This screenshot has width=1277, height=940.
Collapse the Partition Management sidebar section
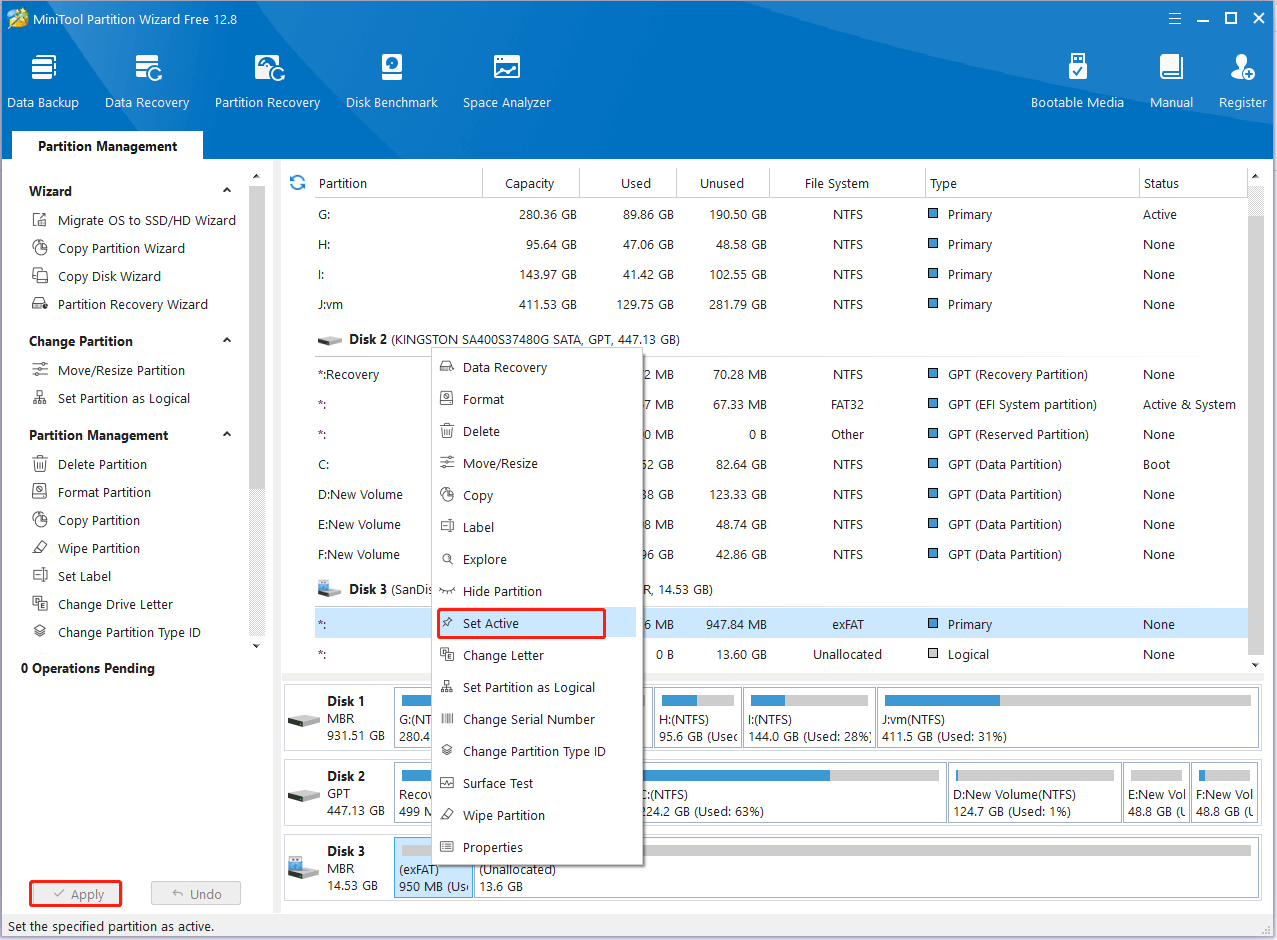pyautogui.click(x=227, y=435)
